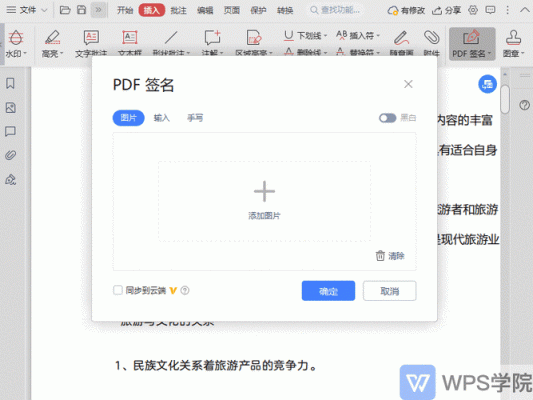
Task: Click the save disk icon
Action: [82, 10]
